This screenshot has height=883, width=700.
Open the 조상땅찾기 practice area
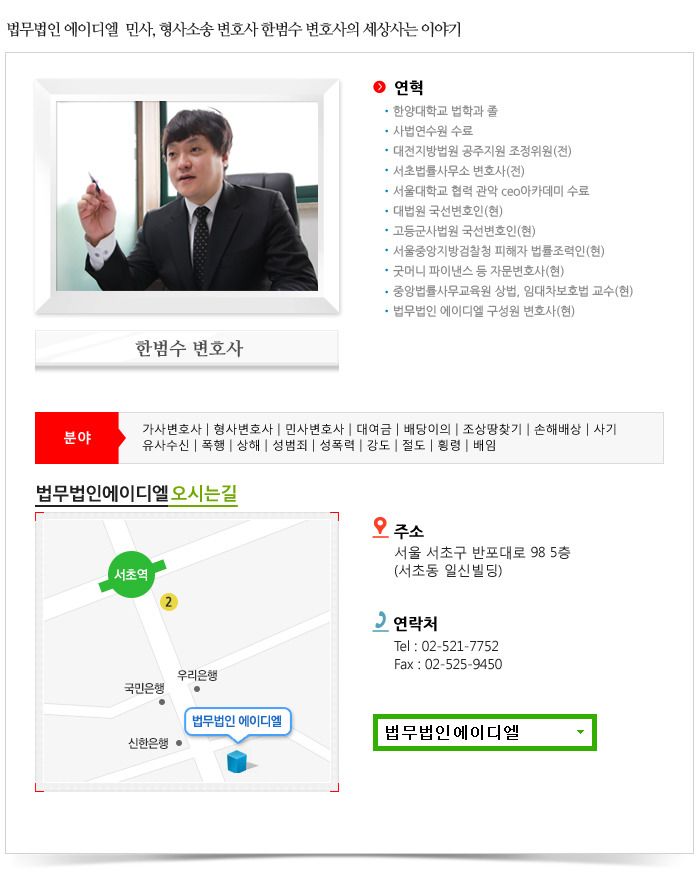click(492, 429)
